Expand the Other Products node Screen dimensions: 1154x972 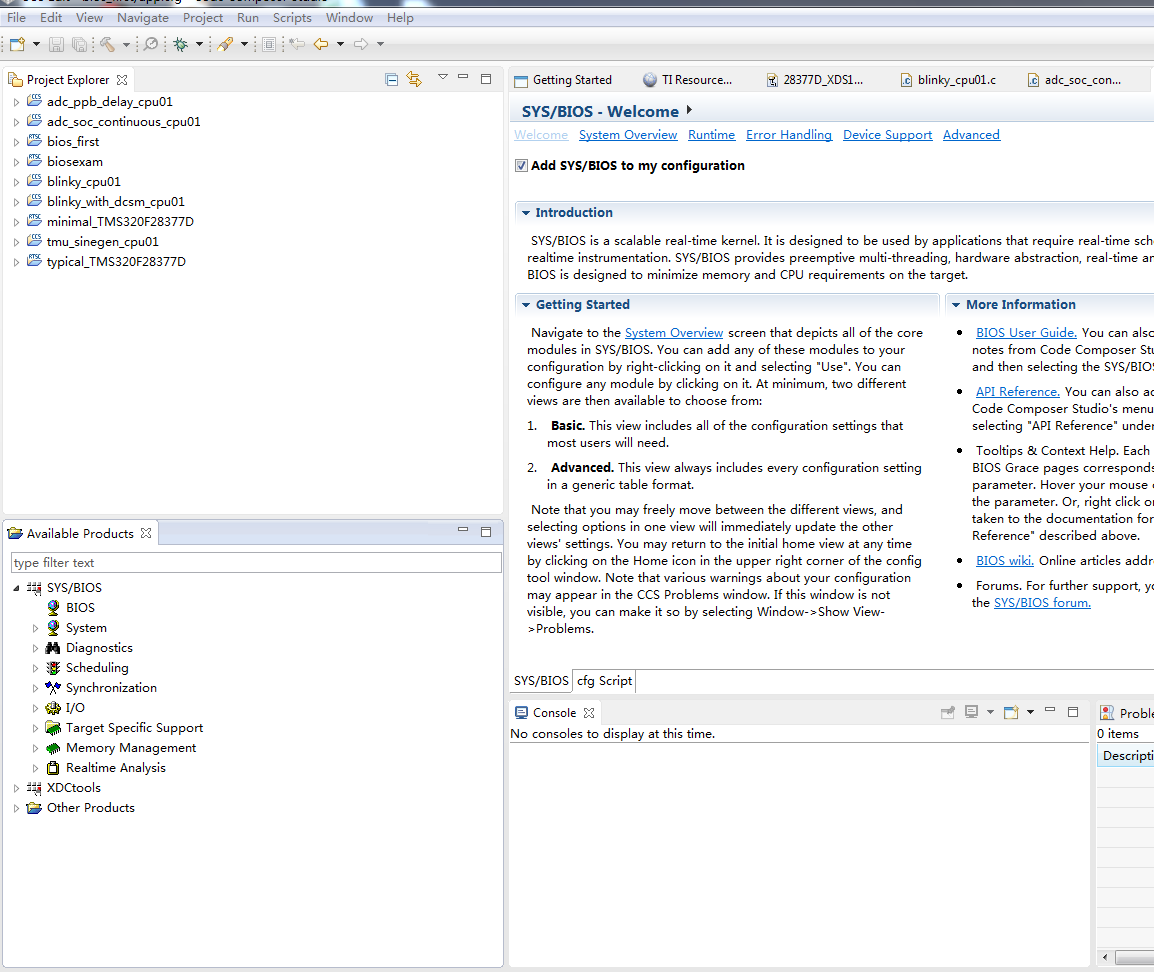pos(16,808)
